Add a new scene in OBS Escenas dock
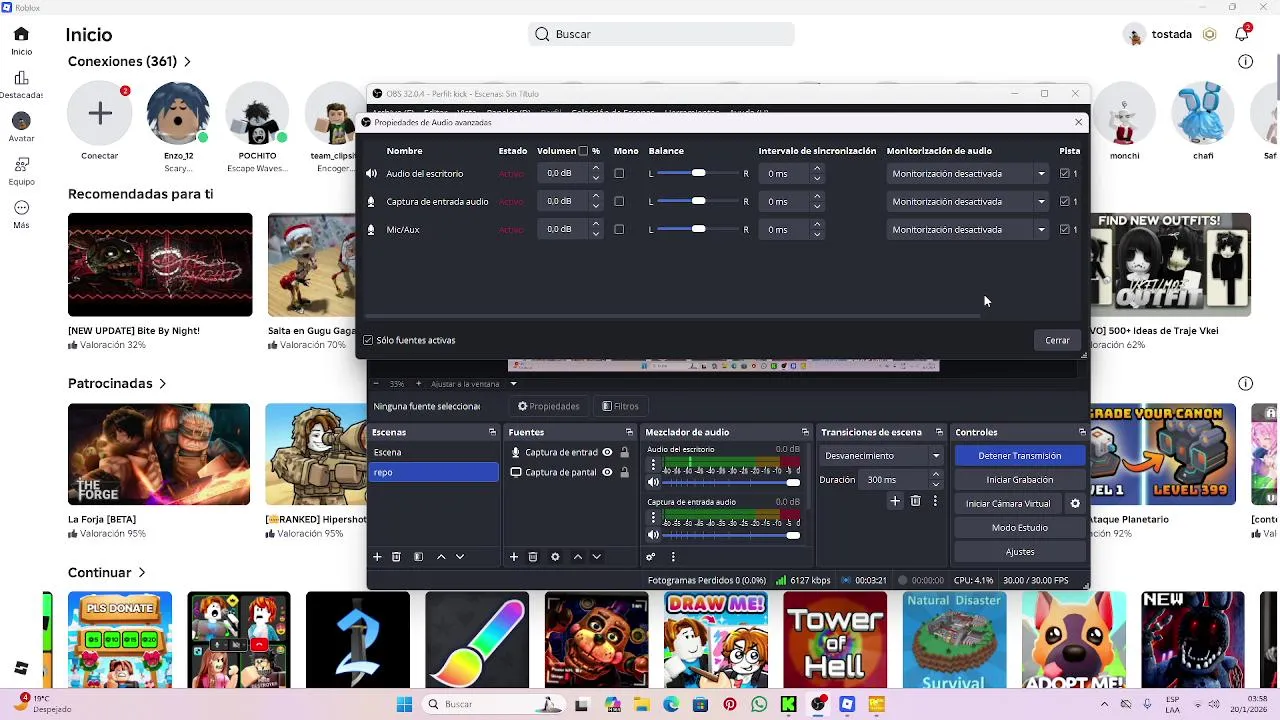 [377, 557]
